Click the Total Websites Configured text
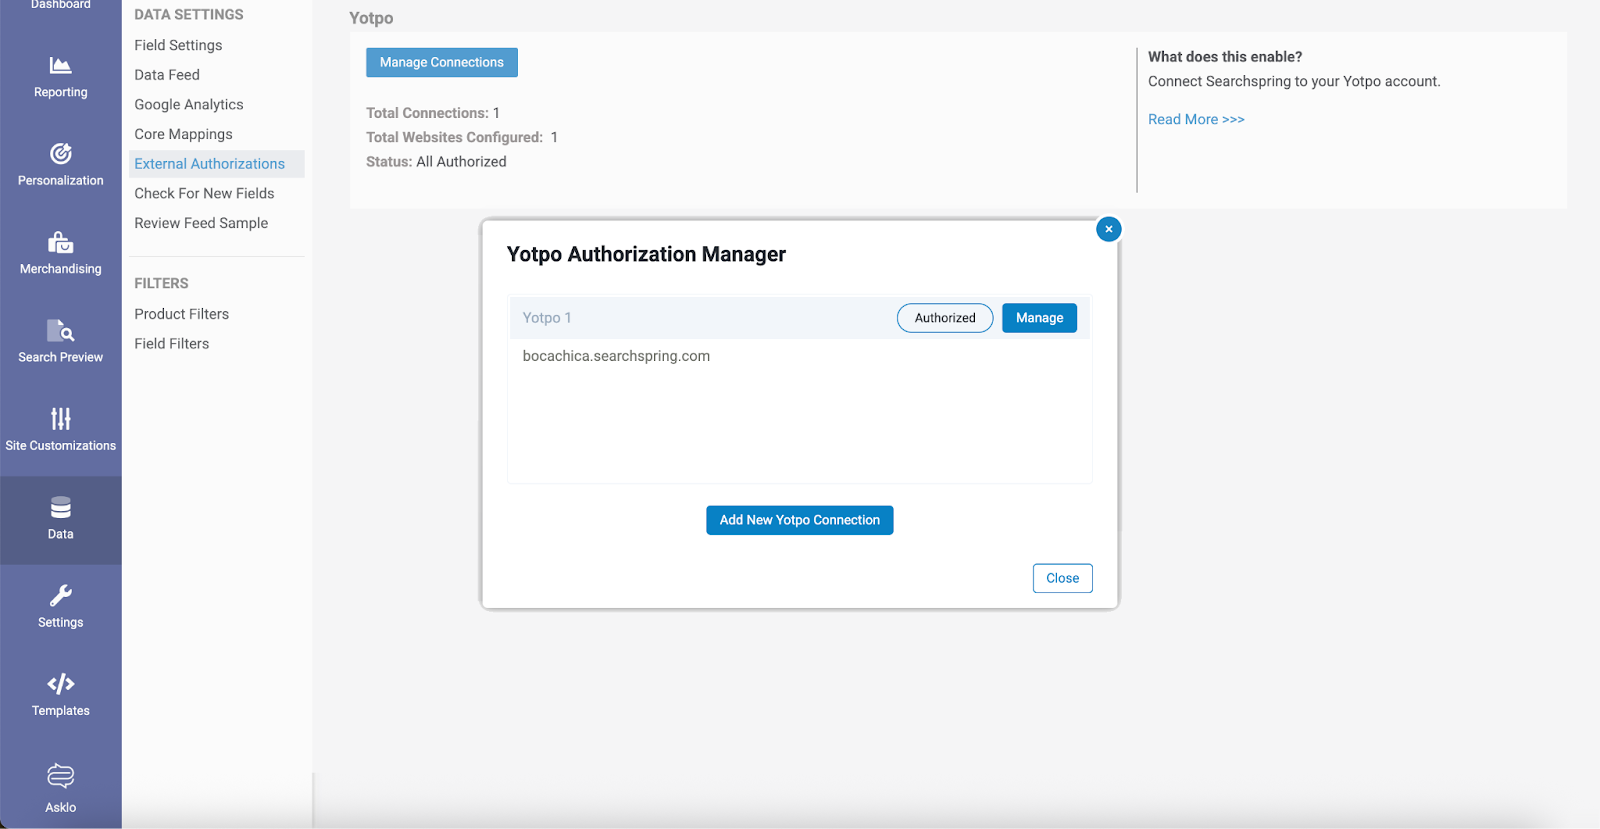1600x829 pixels. pos(461,137)
